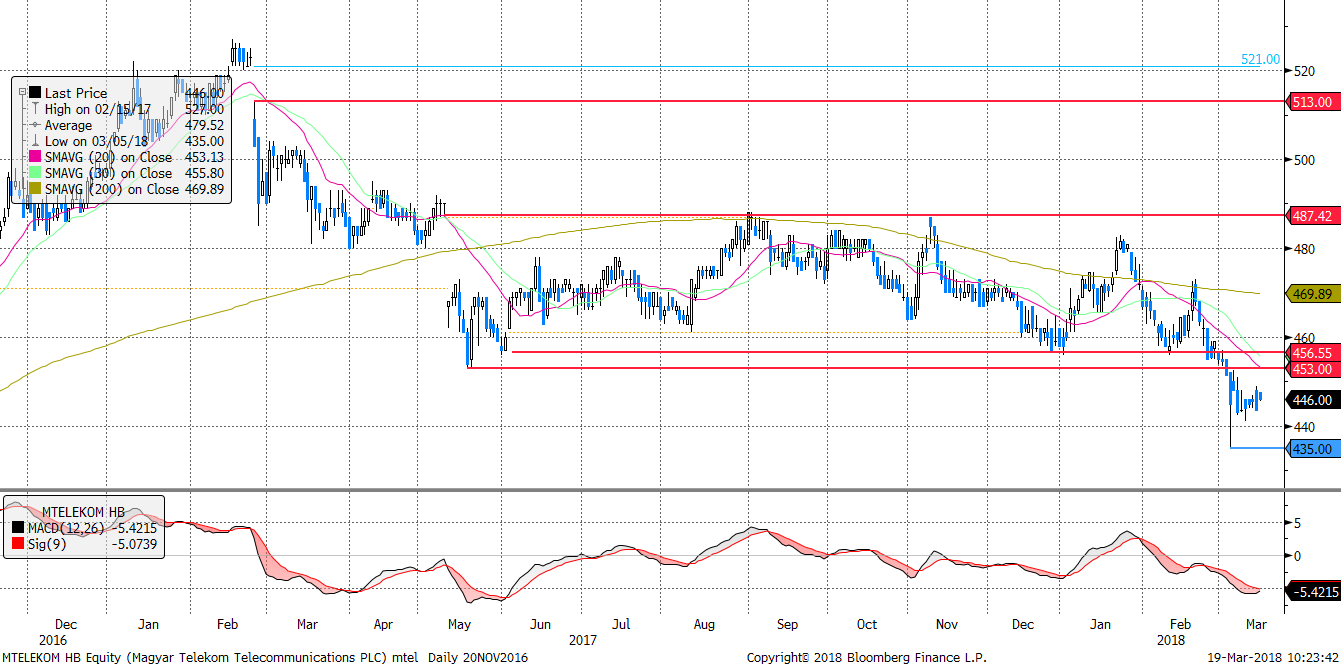
Task: Click the 'Jun' month label on time axis
Action: pos(539,624)
